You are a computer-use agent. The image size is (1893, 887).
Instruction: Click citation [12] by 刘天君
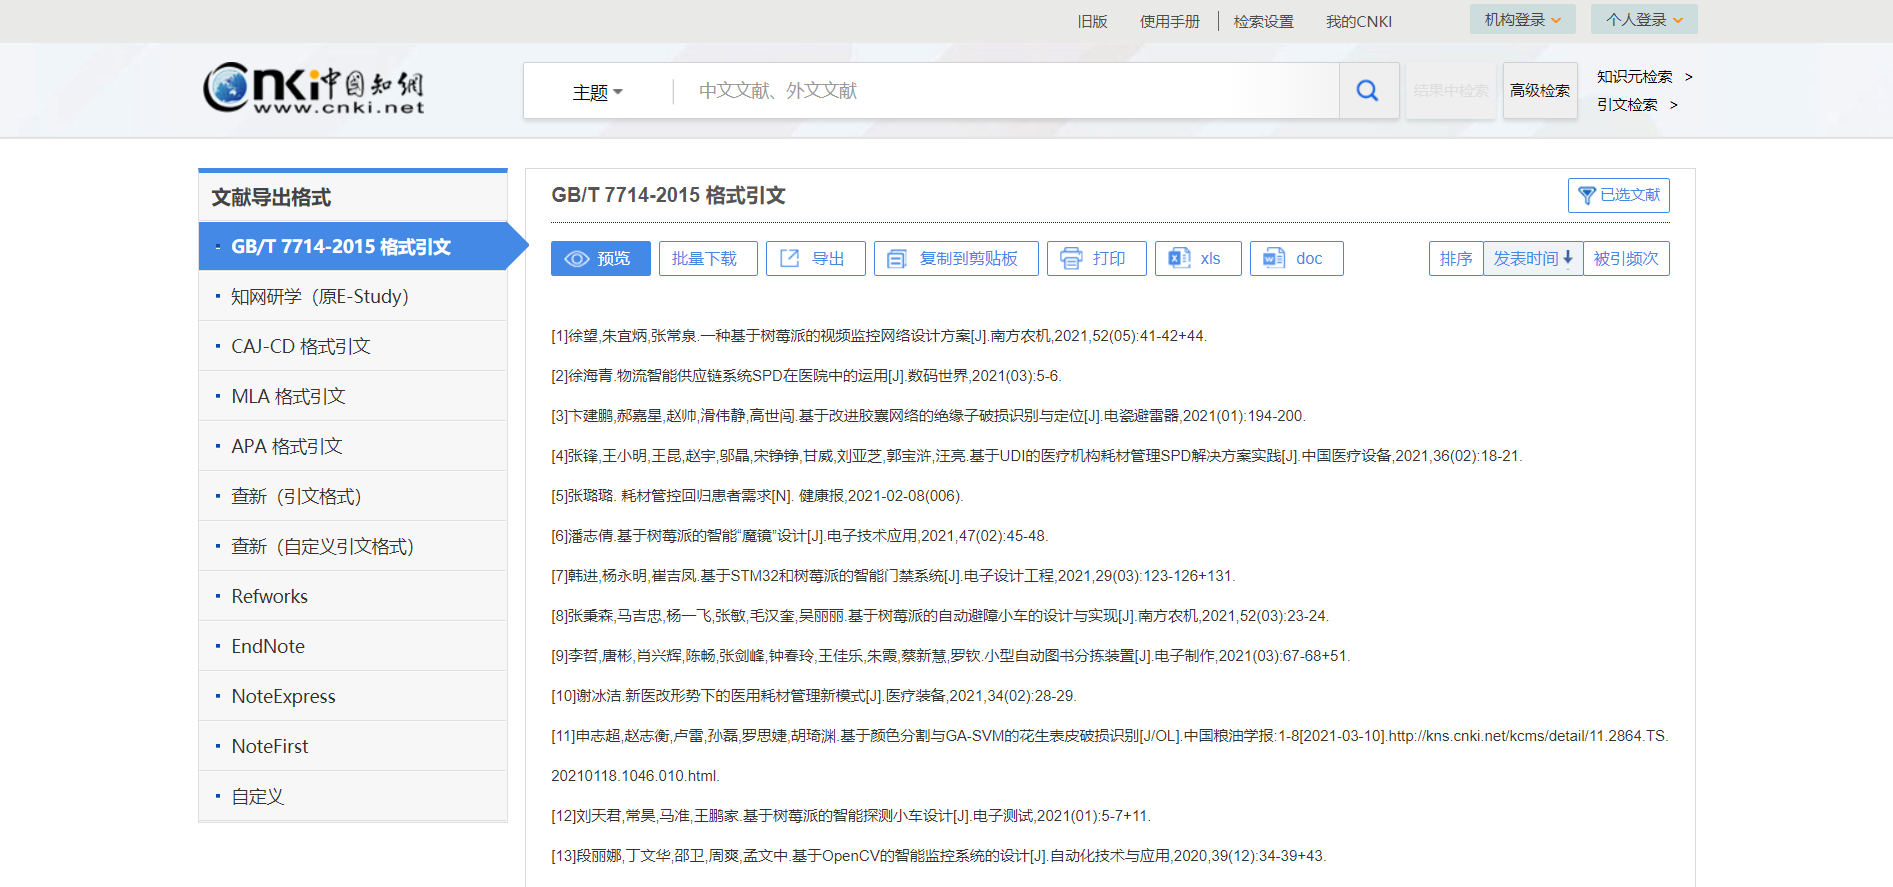click(851, 816)
